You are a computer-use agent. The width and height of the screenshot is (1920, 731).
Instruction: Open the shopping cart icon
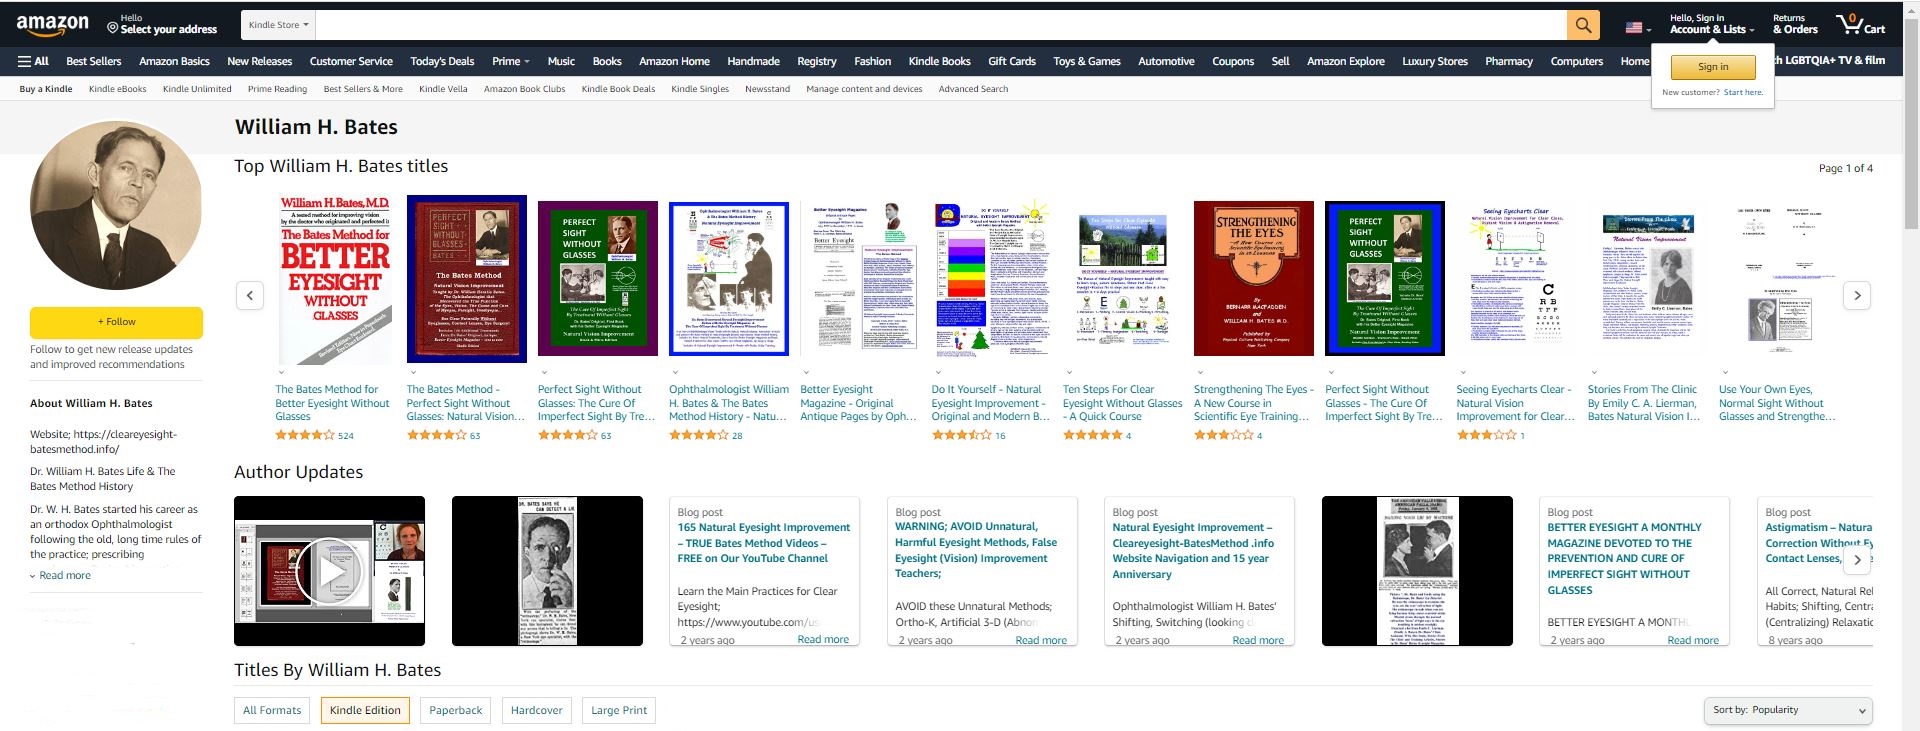(1859, 25)
